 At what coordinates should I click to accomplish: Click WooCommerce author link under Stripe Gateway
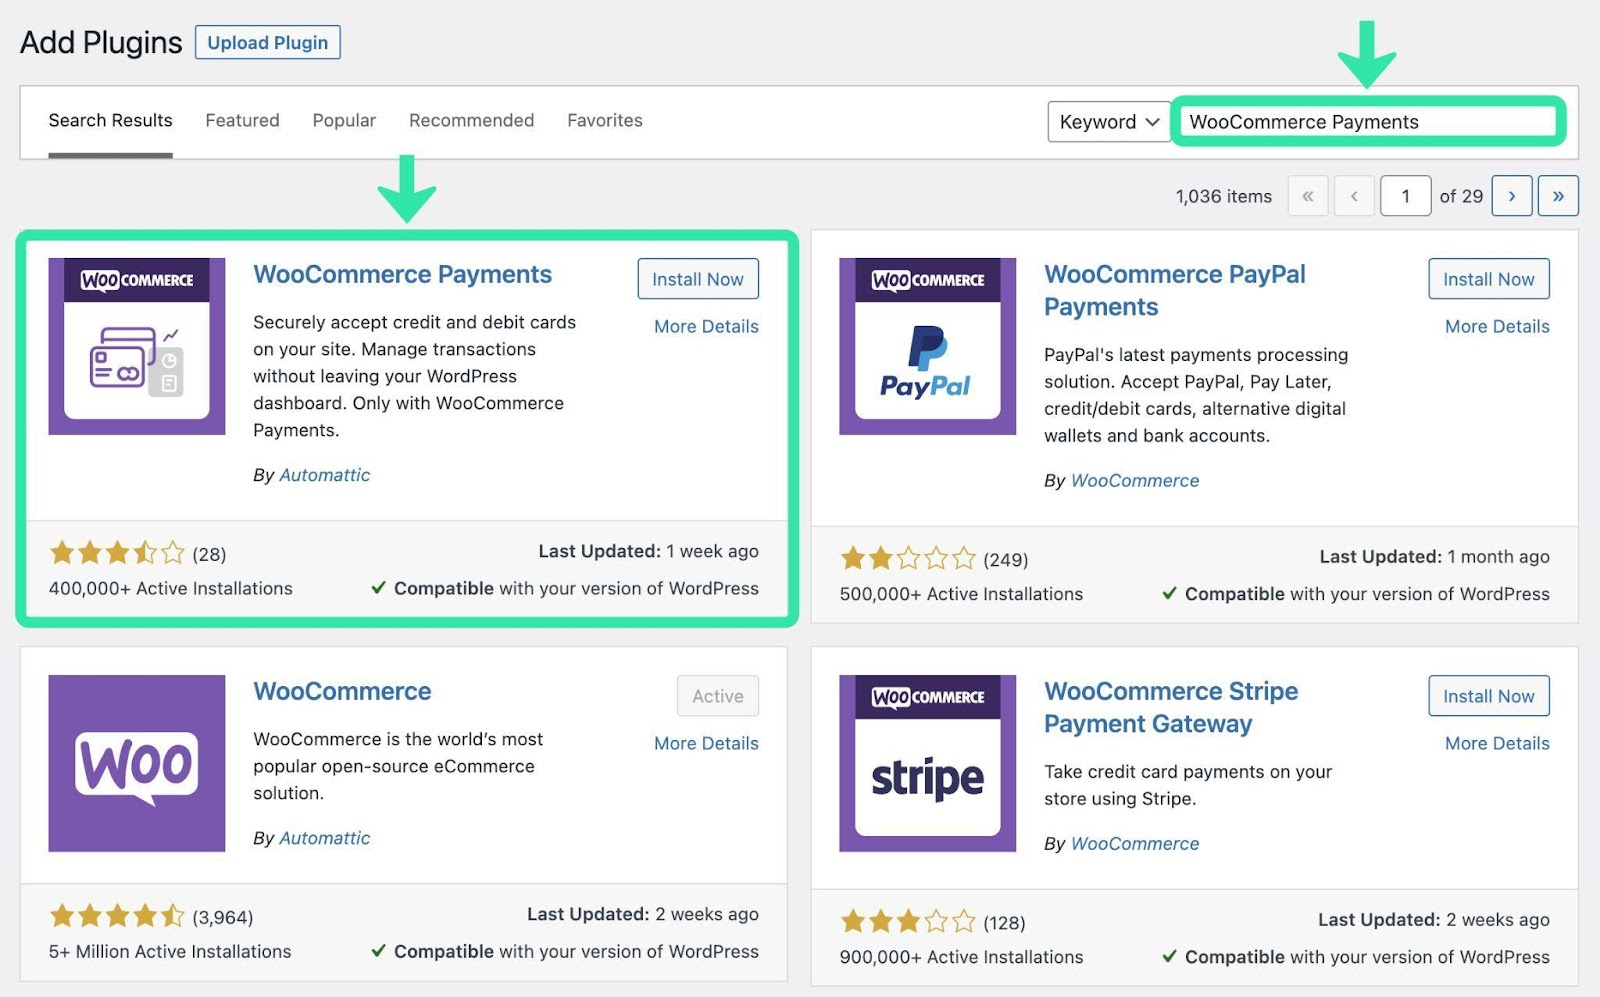1135,844
